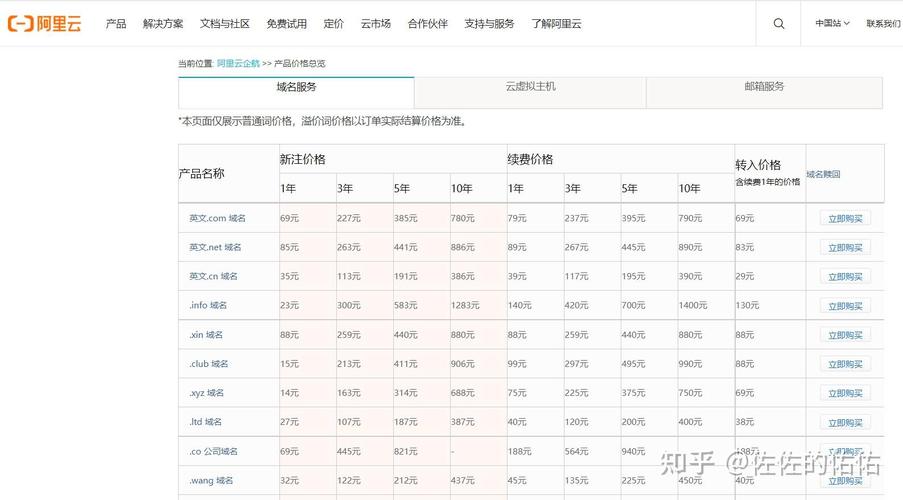
Task: Open the 解决方案 menu
Action: tap(163, 24)
